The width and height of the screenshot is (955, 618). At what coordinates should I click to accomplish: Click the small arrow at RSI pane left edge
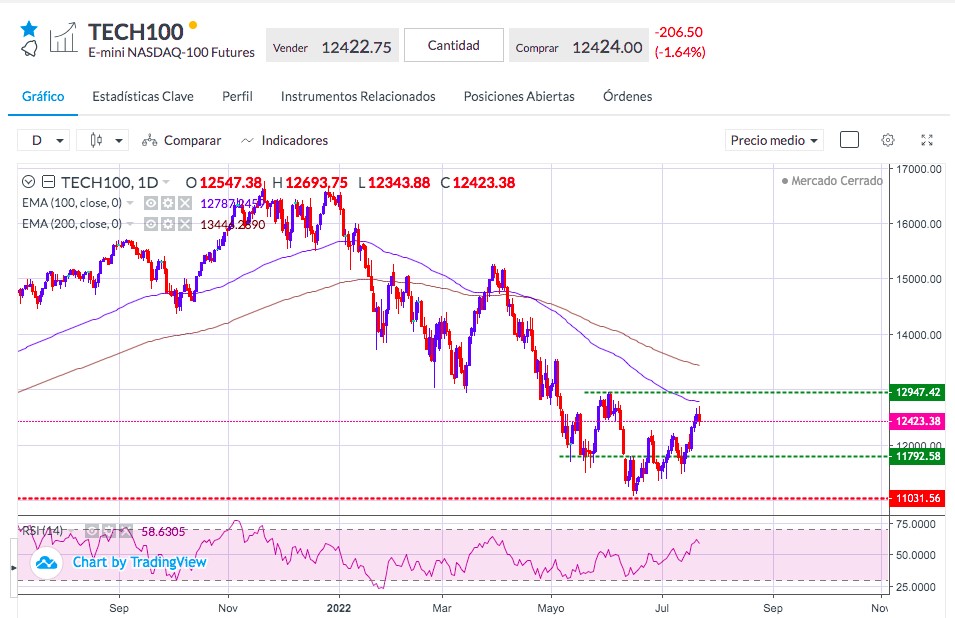click(x=14, y=567)
